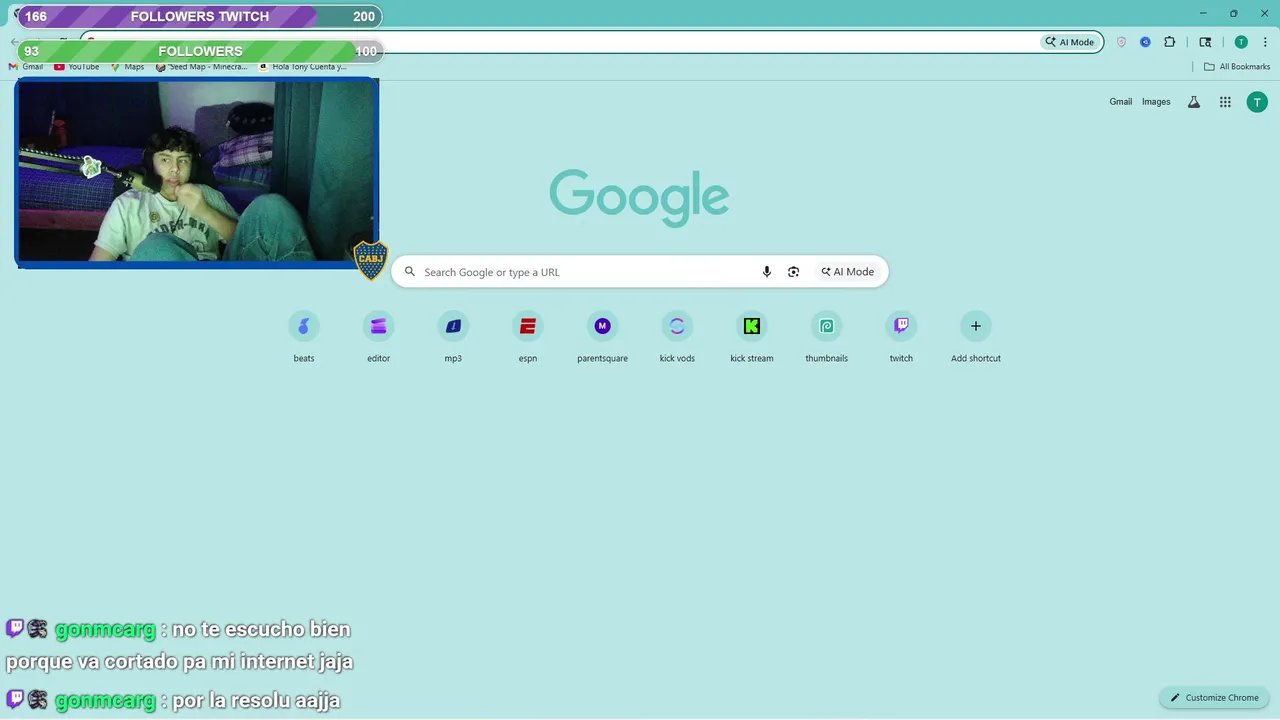This screenshot has height=720, width=1280.
Task: Open the Maps bookmark
Action: (x=127, y=67)
